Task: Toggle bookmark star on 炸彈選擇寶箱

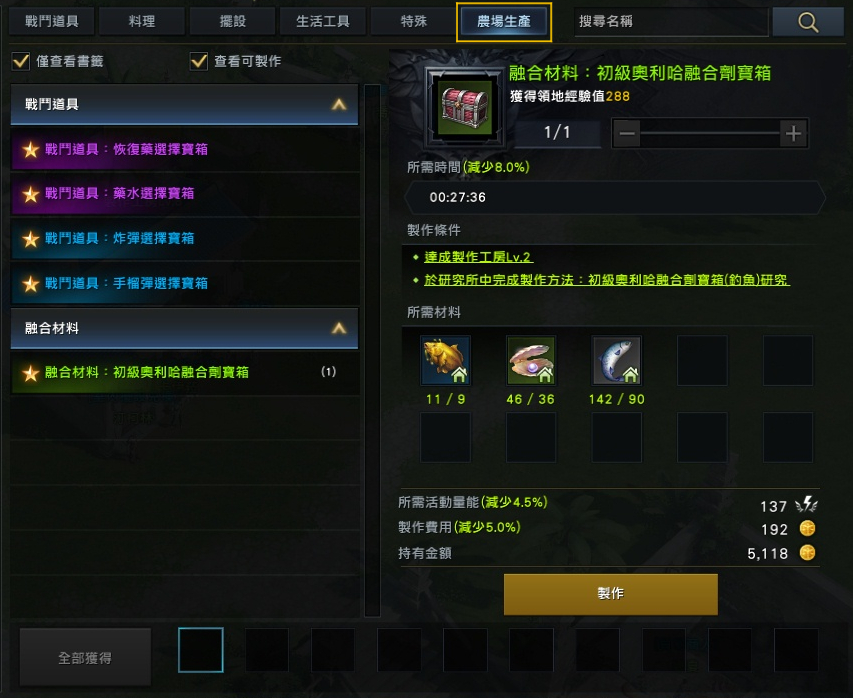Action: (x=30, y=239)
